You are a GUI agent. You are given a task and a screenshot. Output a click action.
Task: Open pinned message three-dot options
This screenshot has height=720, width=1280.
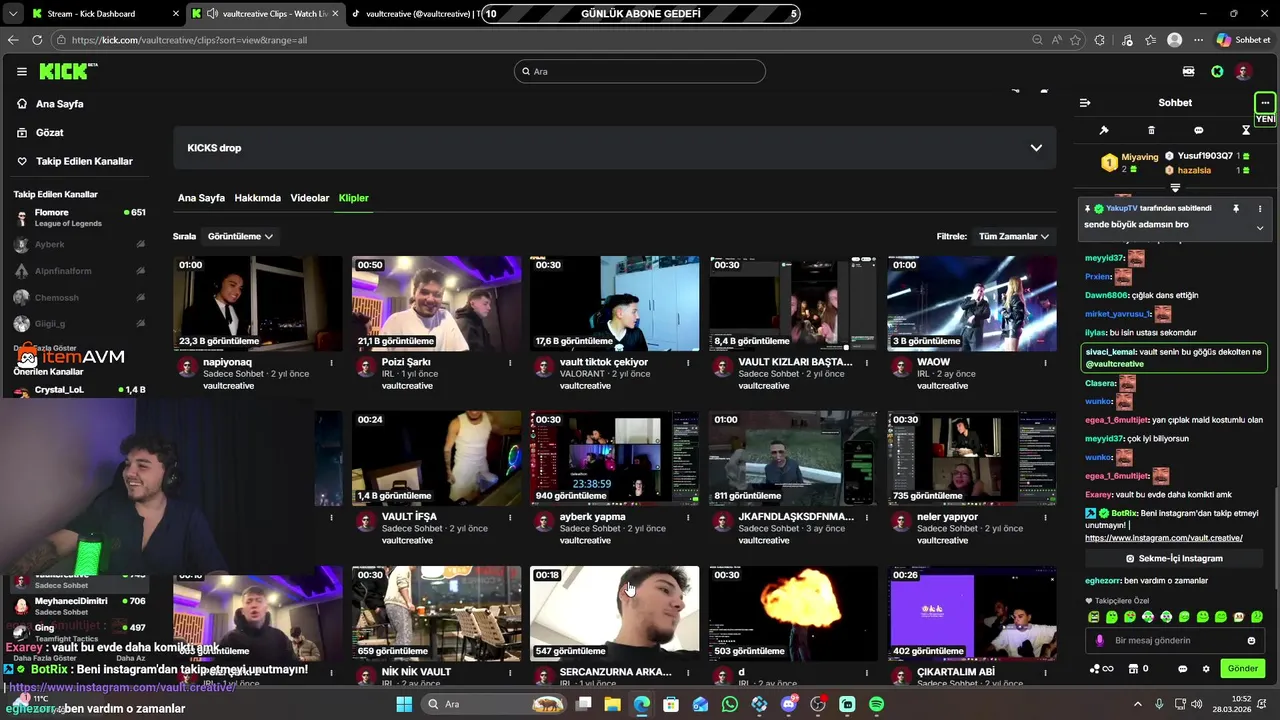(x=1260, y=208)
